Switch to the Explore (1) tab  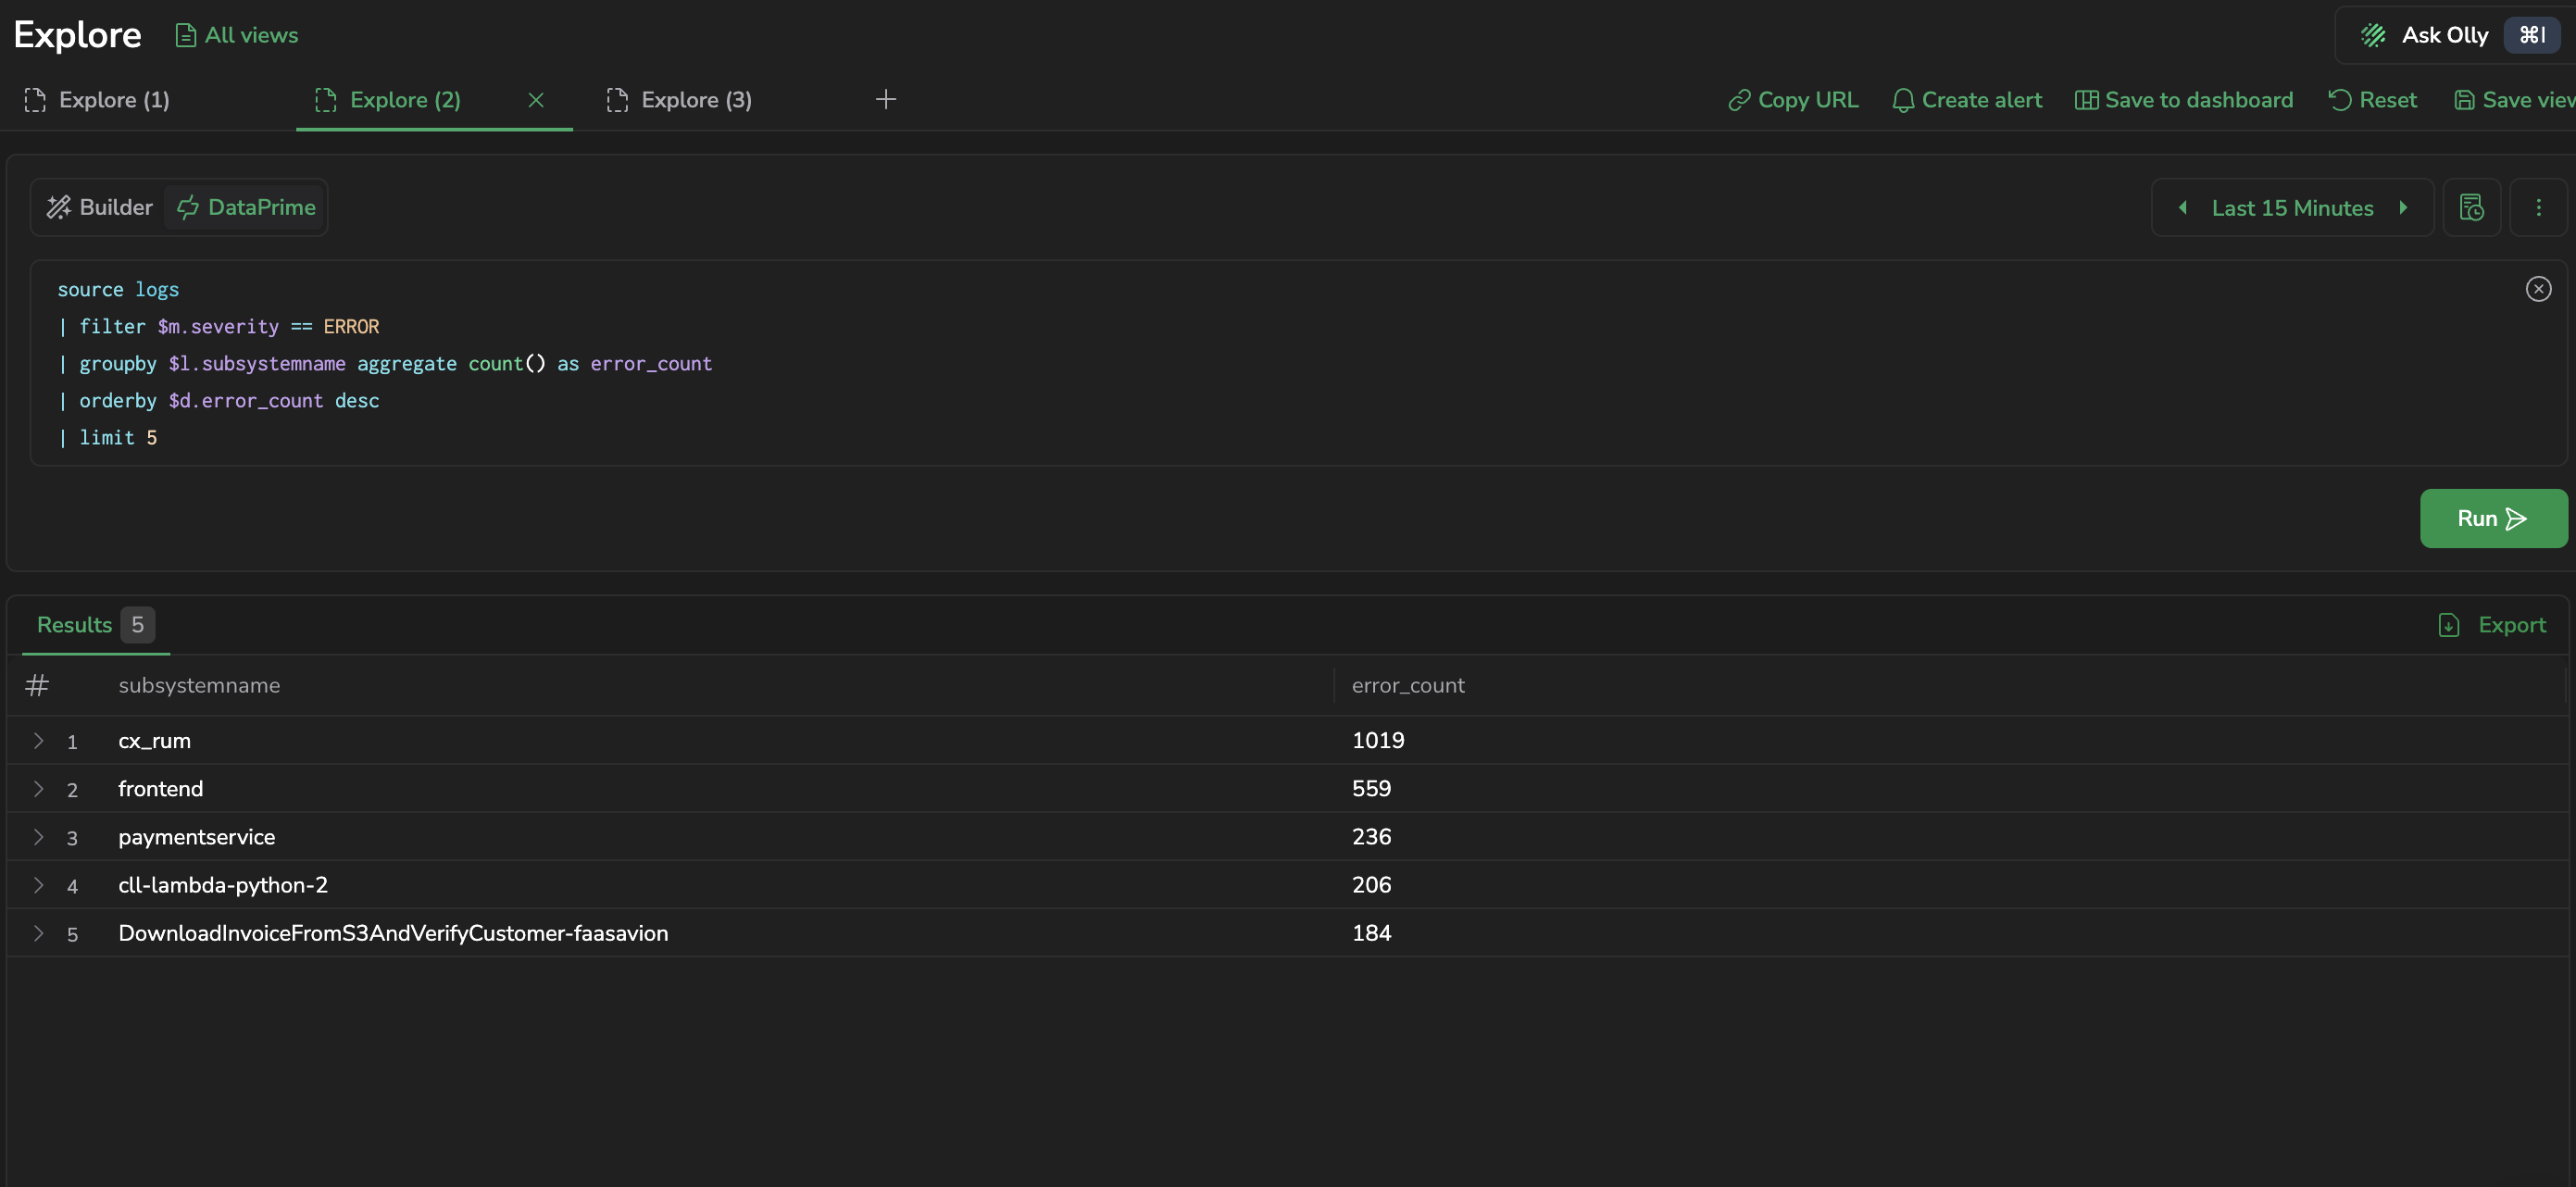coord(98,99)
